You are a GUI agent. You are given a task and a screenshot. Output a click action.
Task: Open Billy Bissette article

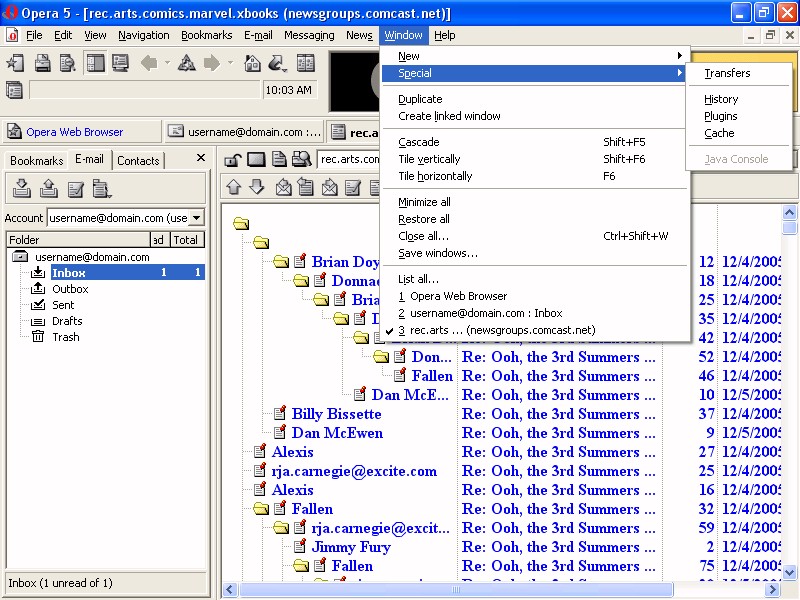pyautogui.click(x=336, y=414)
